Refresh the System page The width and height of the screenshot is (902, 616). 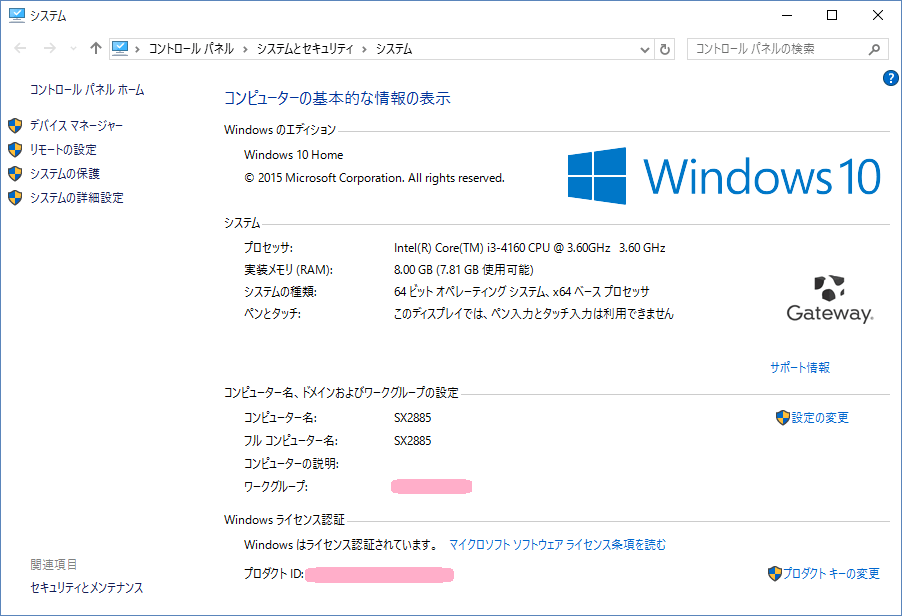click(664, 49)
